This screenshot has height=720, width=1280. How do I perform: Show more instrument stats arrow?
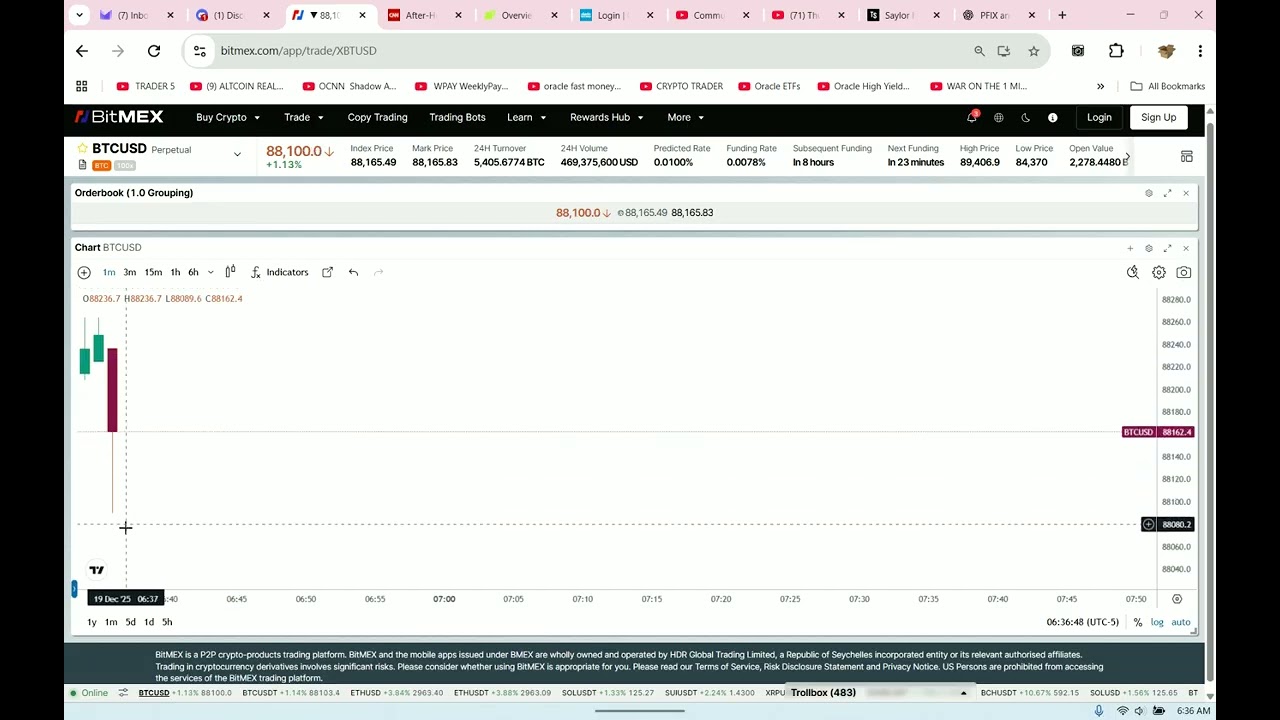1127,157
